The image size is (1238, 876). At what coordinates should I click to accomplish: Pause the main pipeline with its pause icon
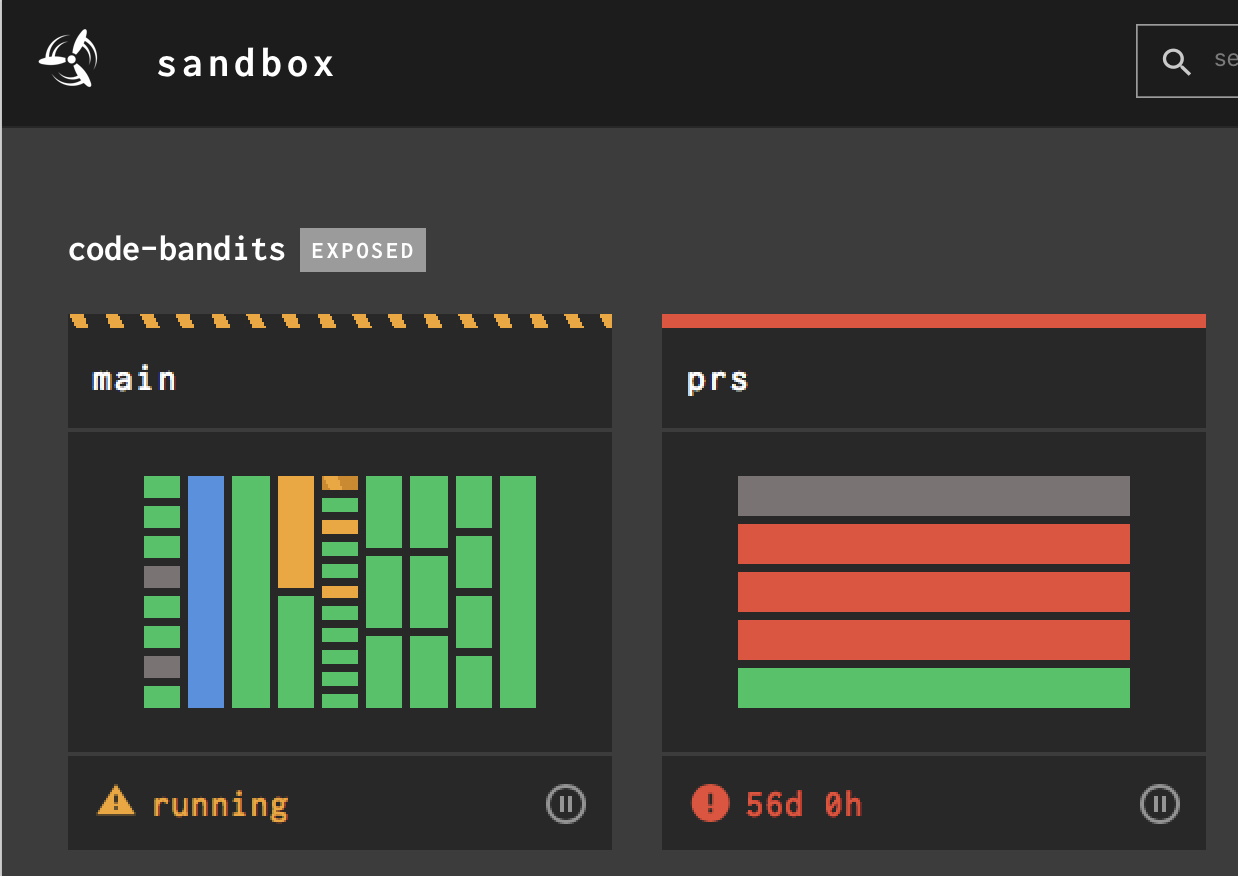point(565,803)
